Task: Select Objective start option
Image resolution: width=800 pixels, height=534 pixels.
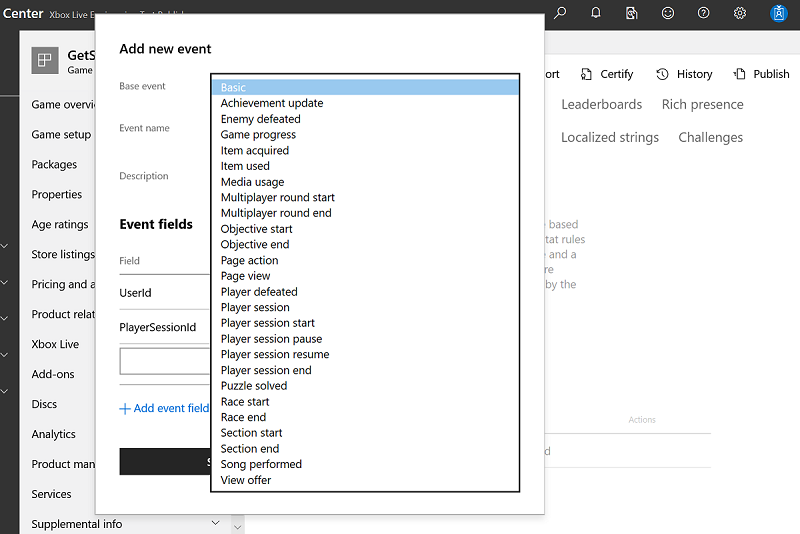Action: point(365,229)
